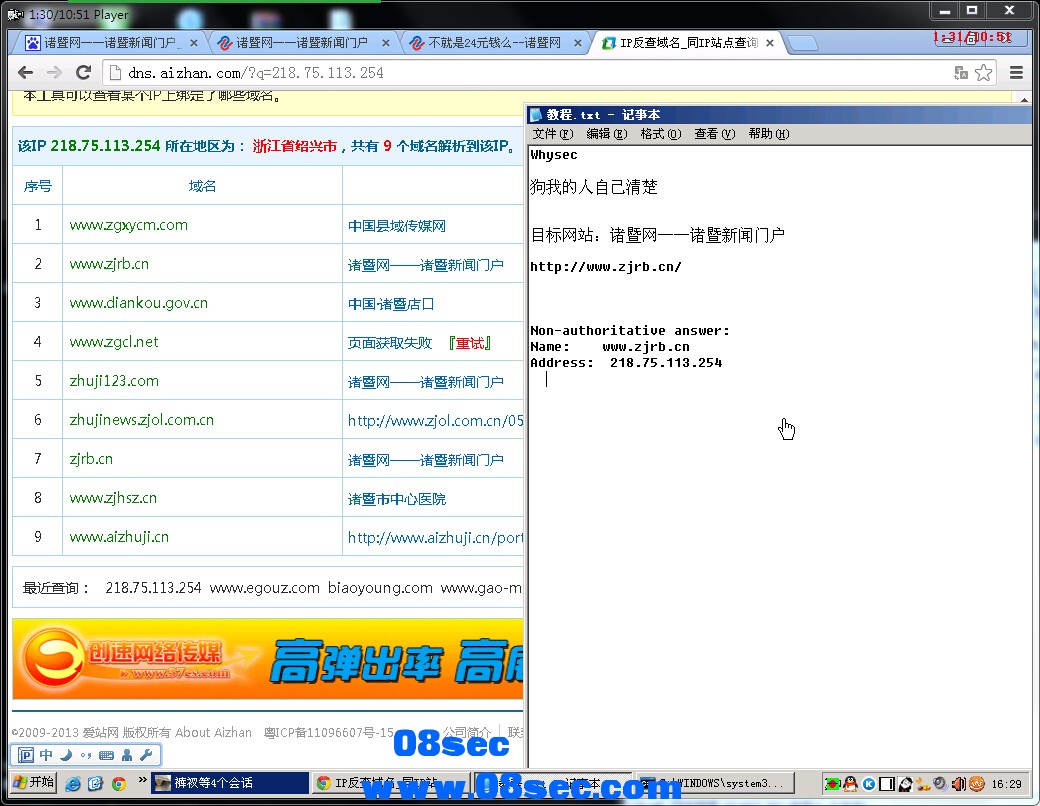1040x806 pixels.
Task: Open taskbar item 裤衩等4个会话
Action: click(x=229, y=783)
